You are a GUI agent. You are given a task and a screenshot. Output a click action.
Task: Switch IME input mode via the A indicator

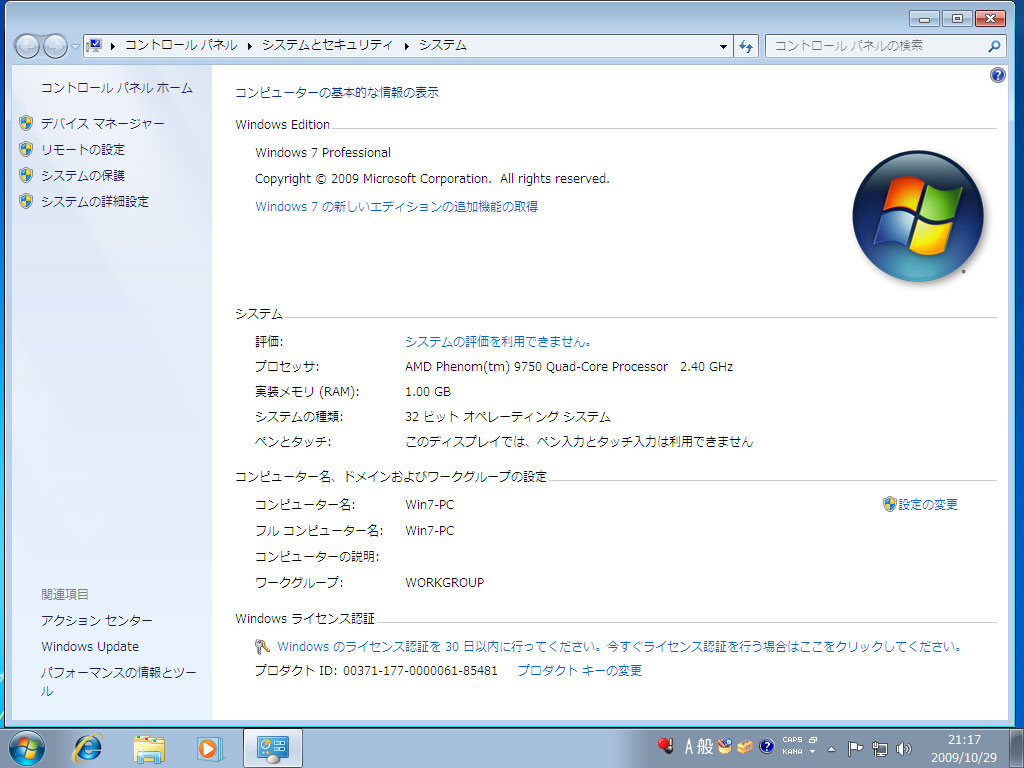click(688, 746)
